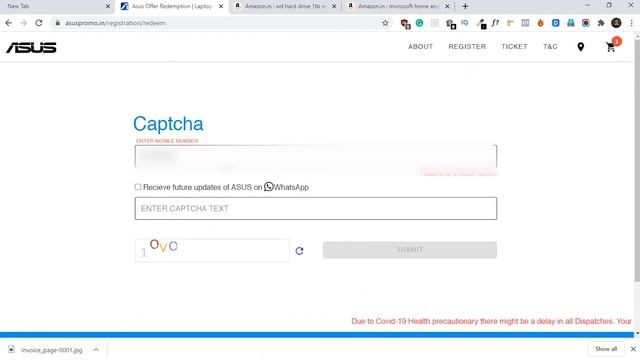Screen dimensions: 640x360
Task: Open the T&C menu item
Action: pyautogui.click(x=550, y=47)
